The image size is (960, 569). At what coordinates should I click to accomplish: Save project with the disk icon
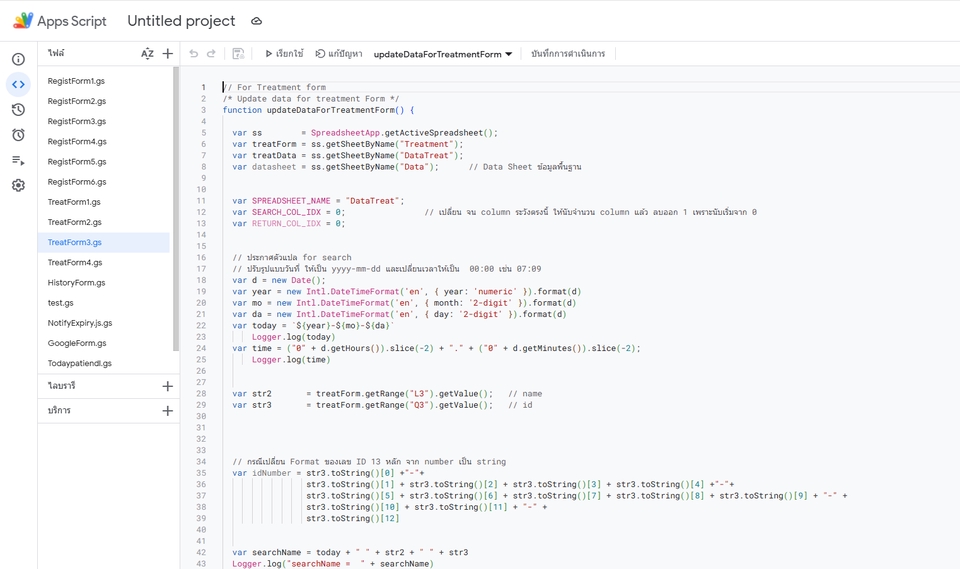239,53
